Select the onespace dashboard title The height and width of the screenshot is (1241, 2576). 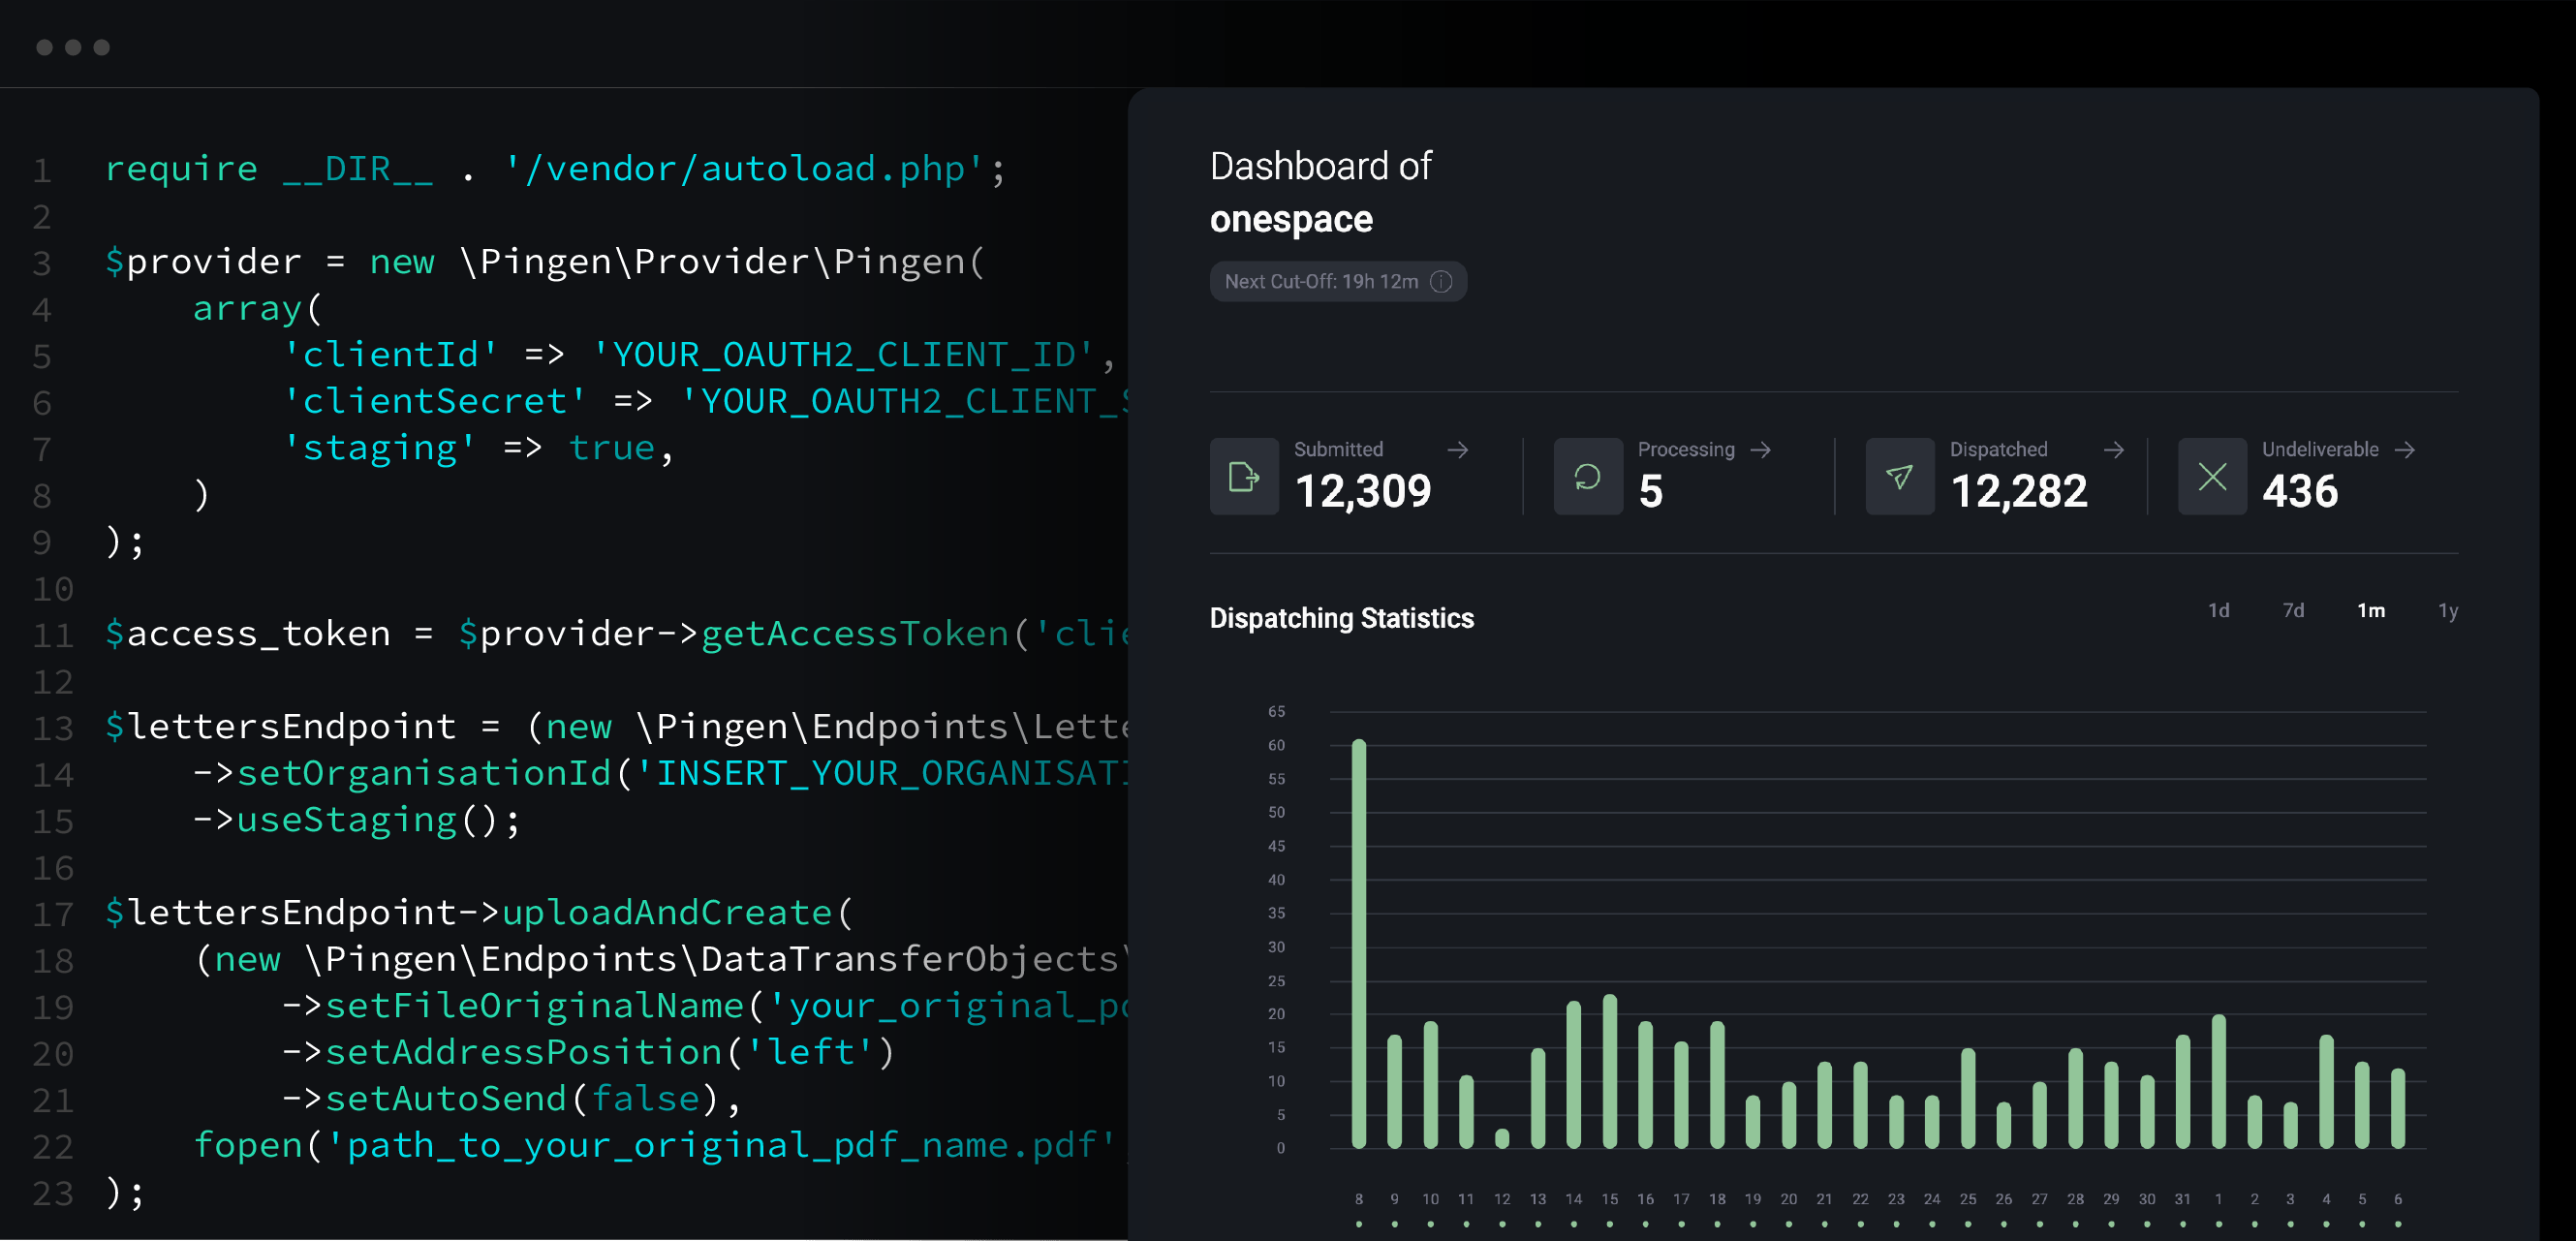click(1291, 219)
